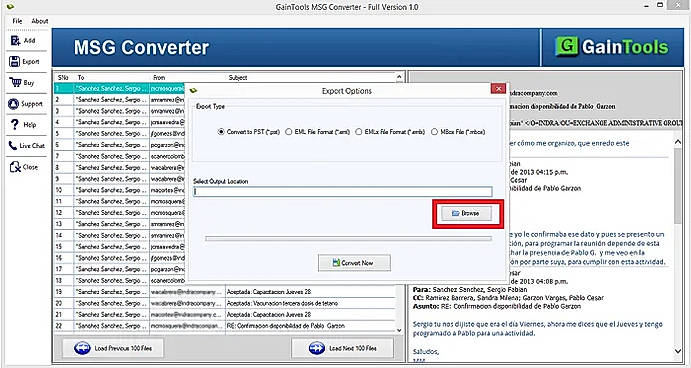The height and width of the screenshot is (368, 691).
Task: Open the Export tool in sidebar
Action: (25, 62)
